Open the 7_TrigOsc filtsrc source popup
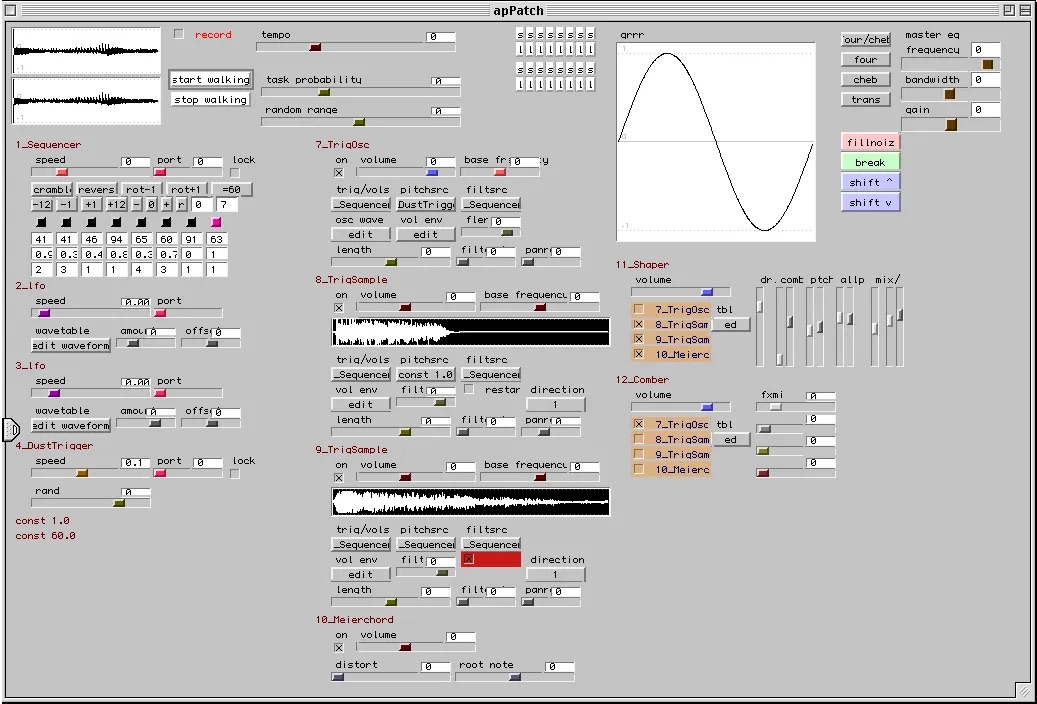The image size is (1037, 704). click(x=491, y=204)
